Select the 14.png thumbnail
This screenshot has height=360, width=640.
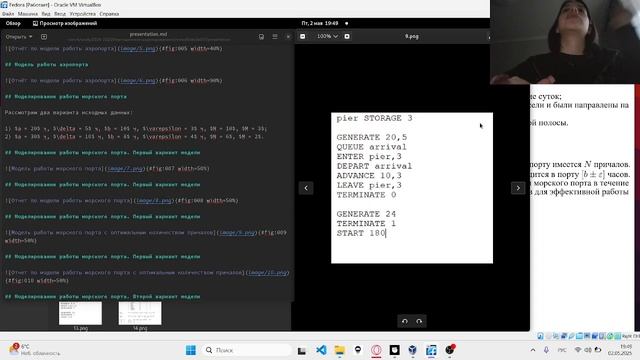coord(140,313)
